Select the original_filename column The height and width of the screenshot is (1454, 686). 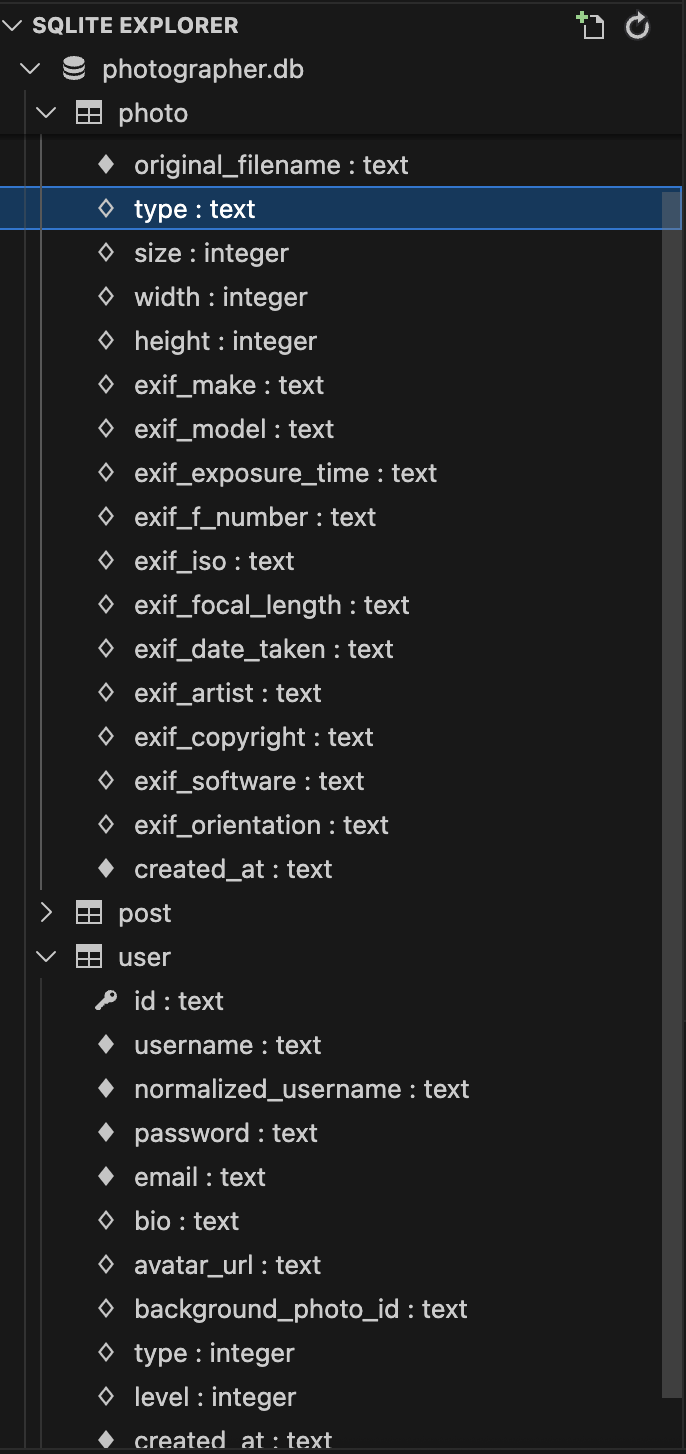pyautogui.click(x=271, y=165)
